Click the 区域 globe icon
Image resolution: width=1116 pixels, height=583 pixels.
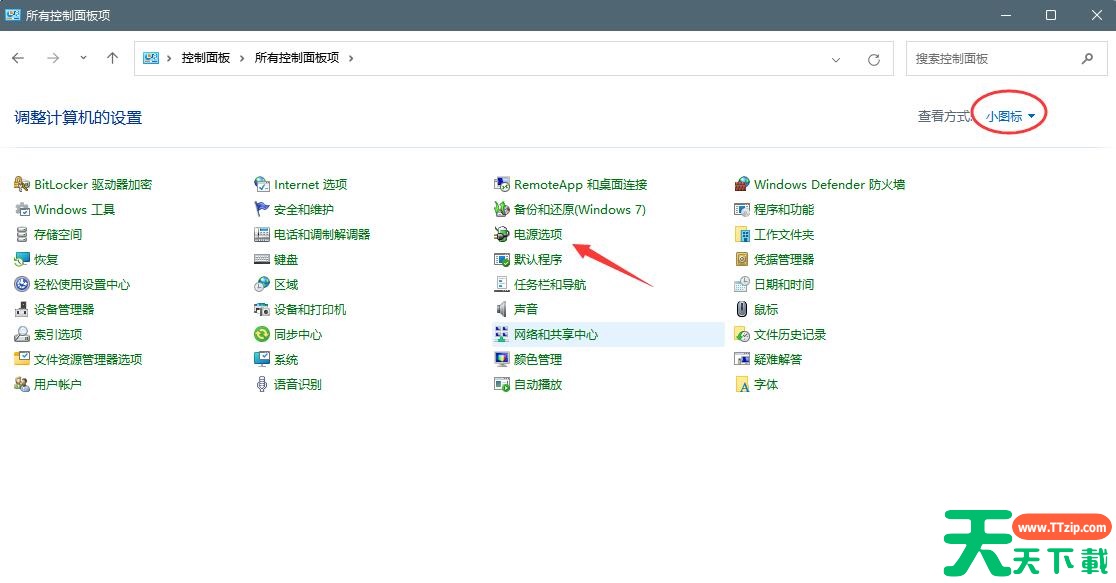click(x=262, y=284)
